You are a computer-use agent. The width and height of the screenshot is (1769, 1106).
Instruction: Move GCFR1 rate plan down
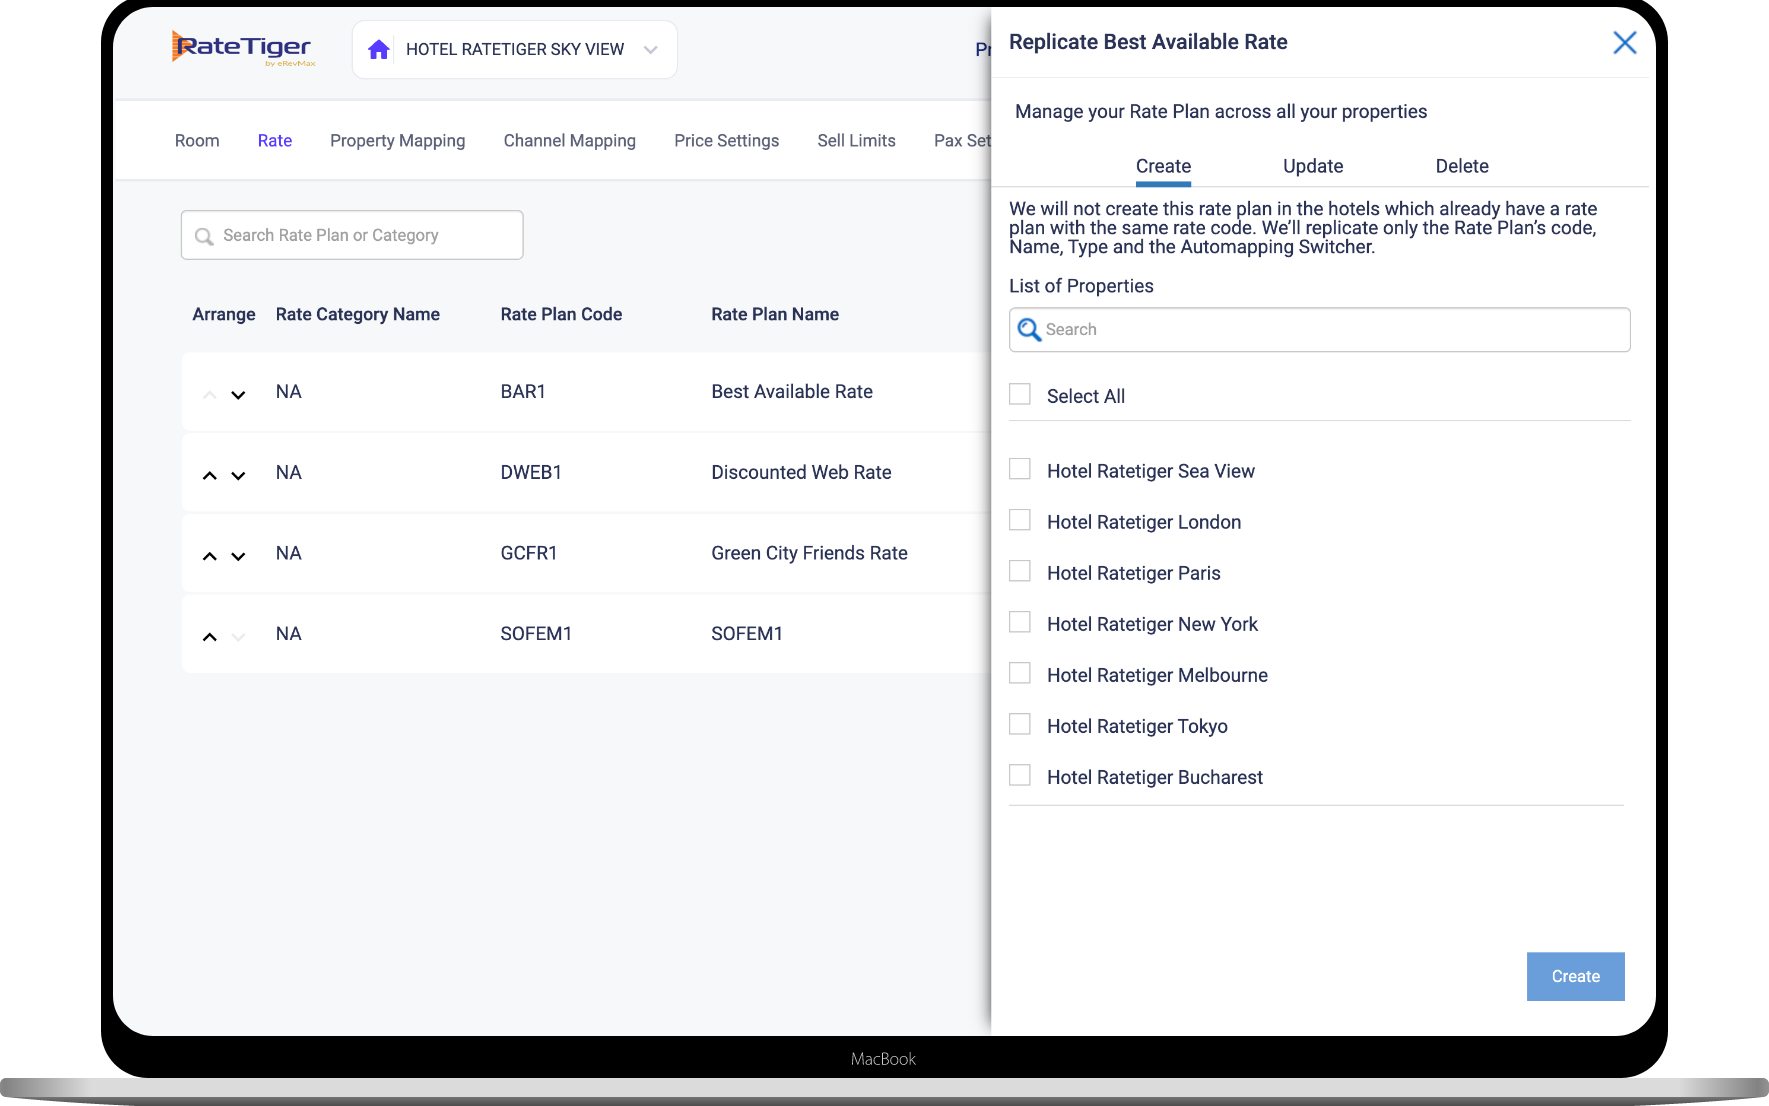(x=238, y=557)
